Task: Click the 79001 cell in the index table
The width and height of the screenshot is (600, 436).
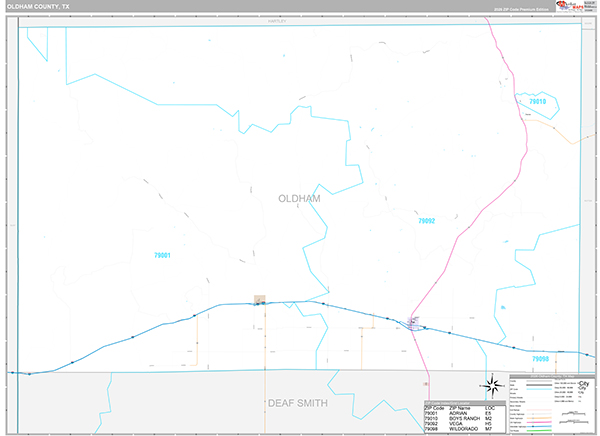Action: (x=431, y=413)
